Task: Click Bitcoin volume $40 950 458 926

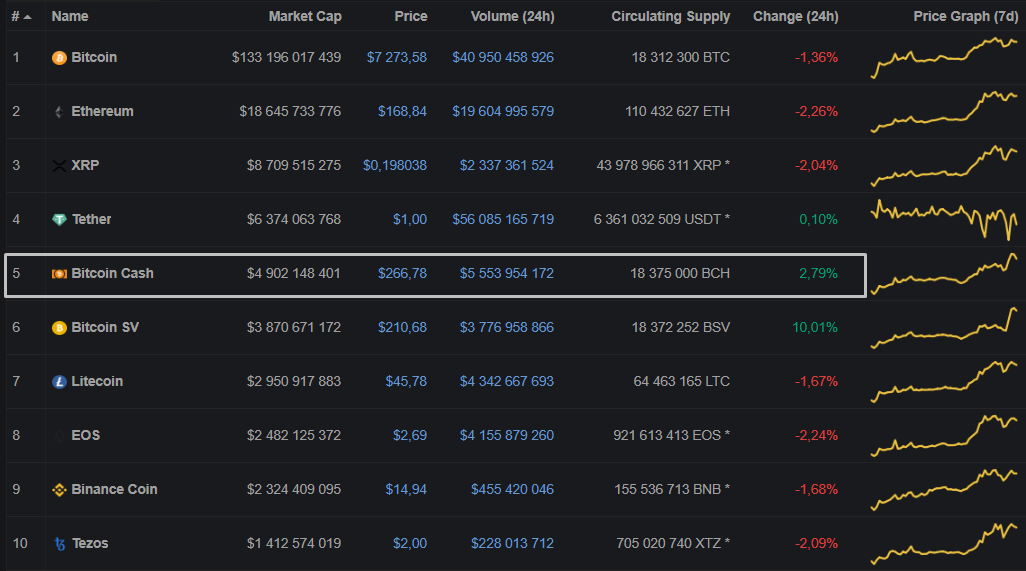Action: coord(503,58)
